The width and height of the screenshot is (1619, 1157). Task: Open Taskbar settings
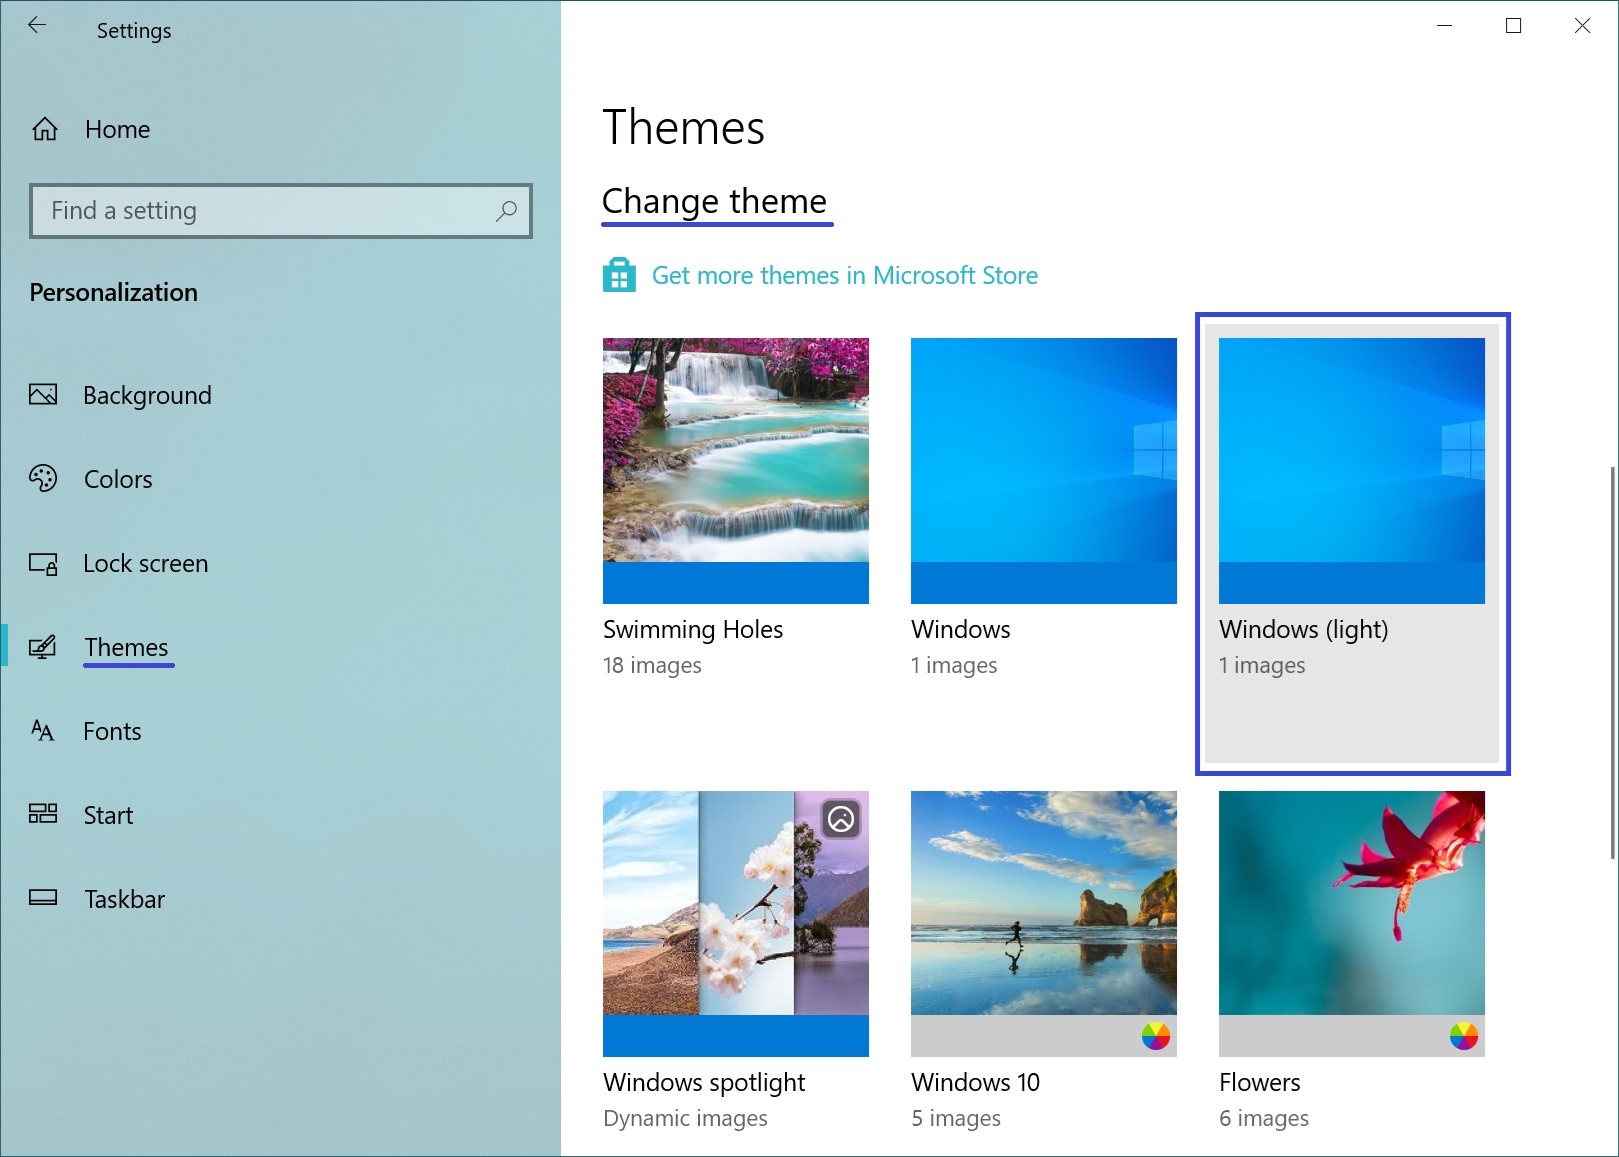pyautogui.click(x=124, y=899)
